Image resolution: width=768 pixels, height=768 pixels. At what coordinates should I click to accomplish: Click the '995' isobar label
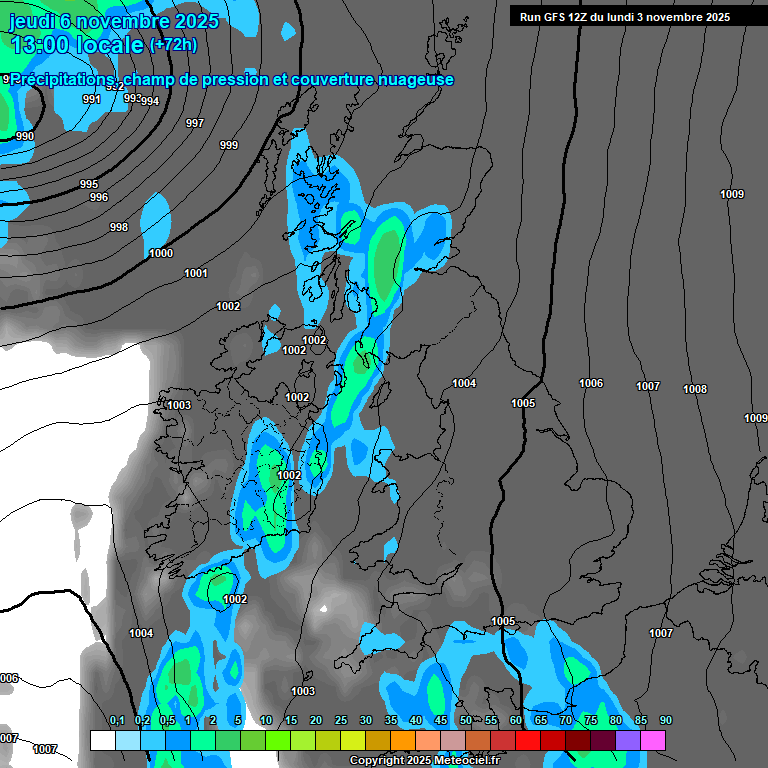[89, 184]
